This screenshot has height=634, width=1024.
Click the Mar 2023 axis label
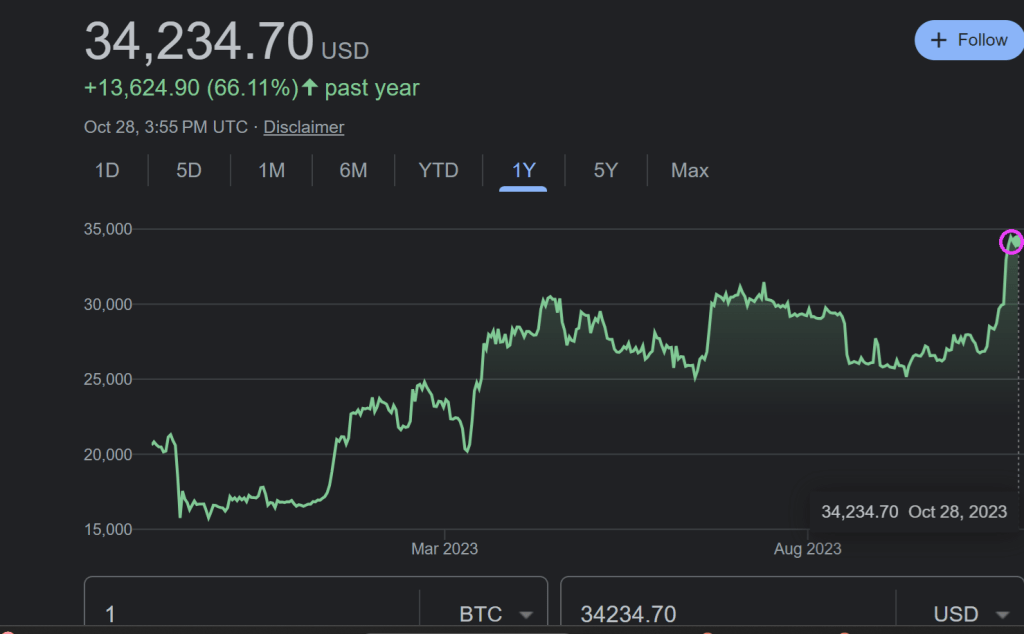pyautogui.click(x=444, y=549)
